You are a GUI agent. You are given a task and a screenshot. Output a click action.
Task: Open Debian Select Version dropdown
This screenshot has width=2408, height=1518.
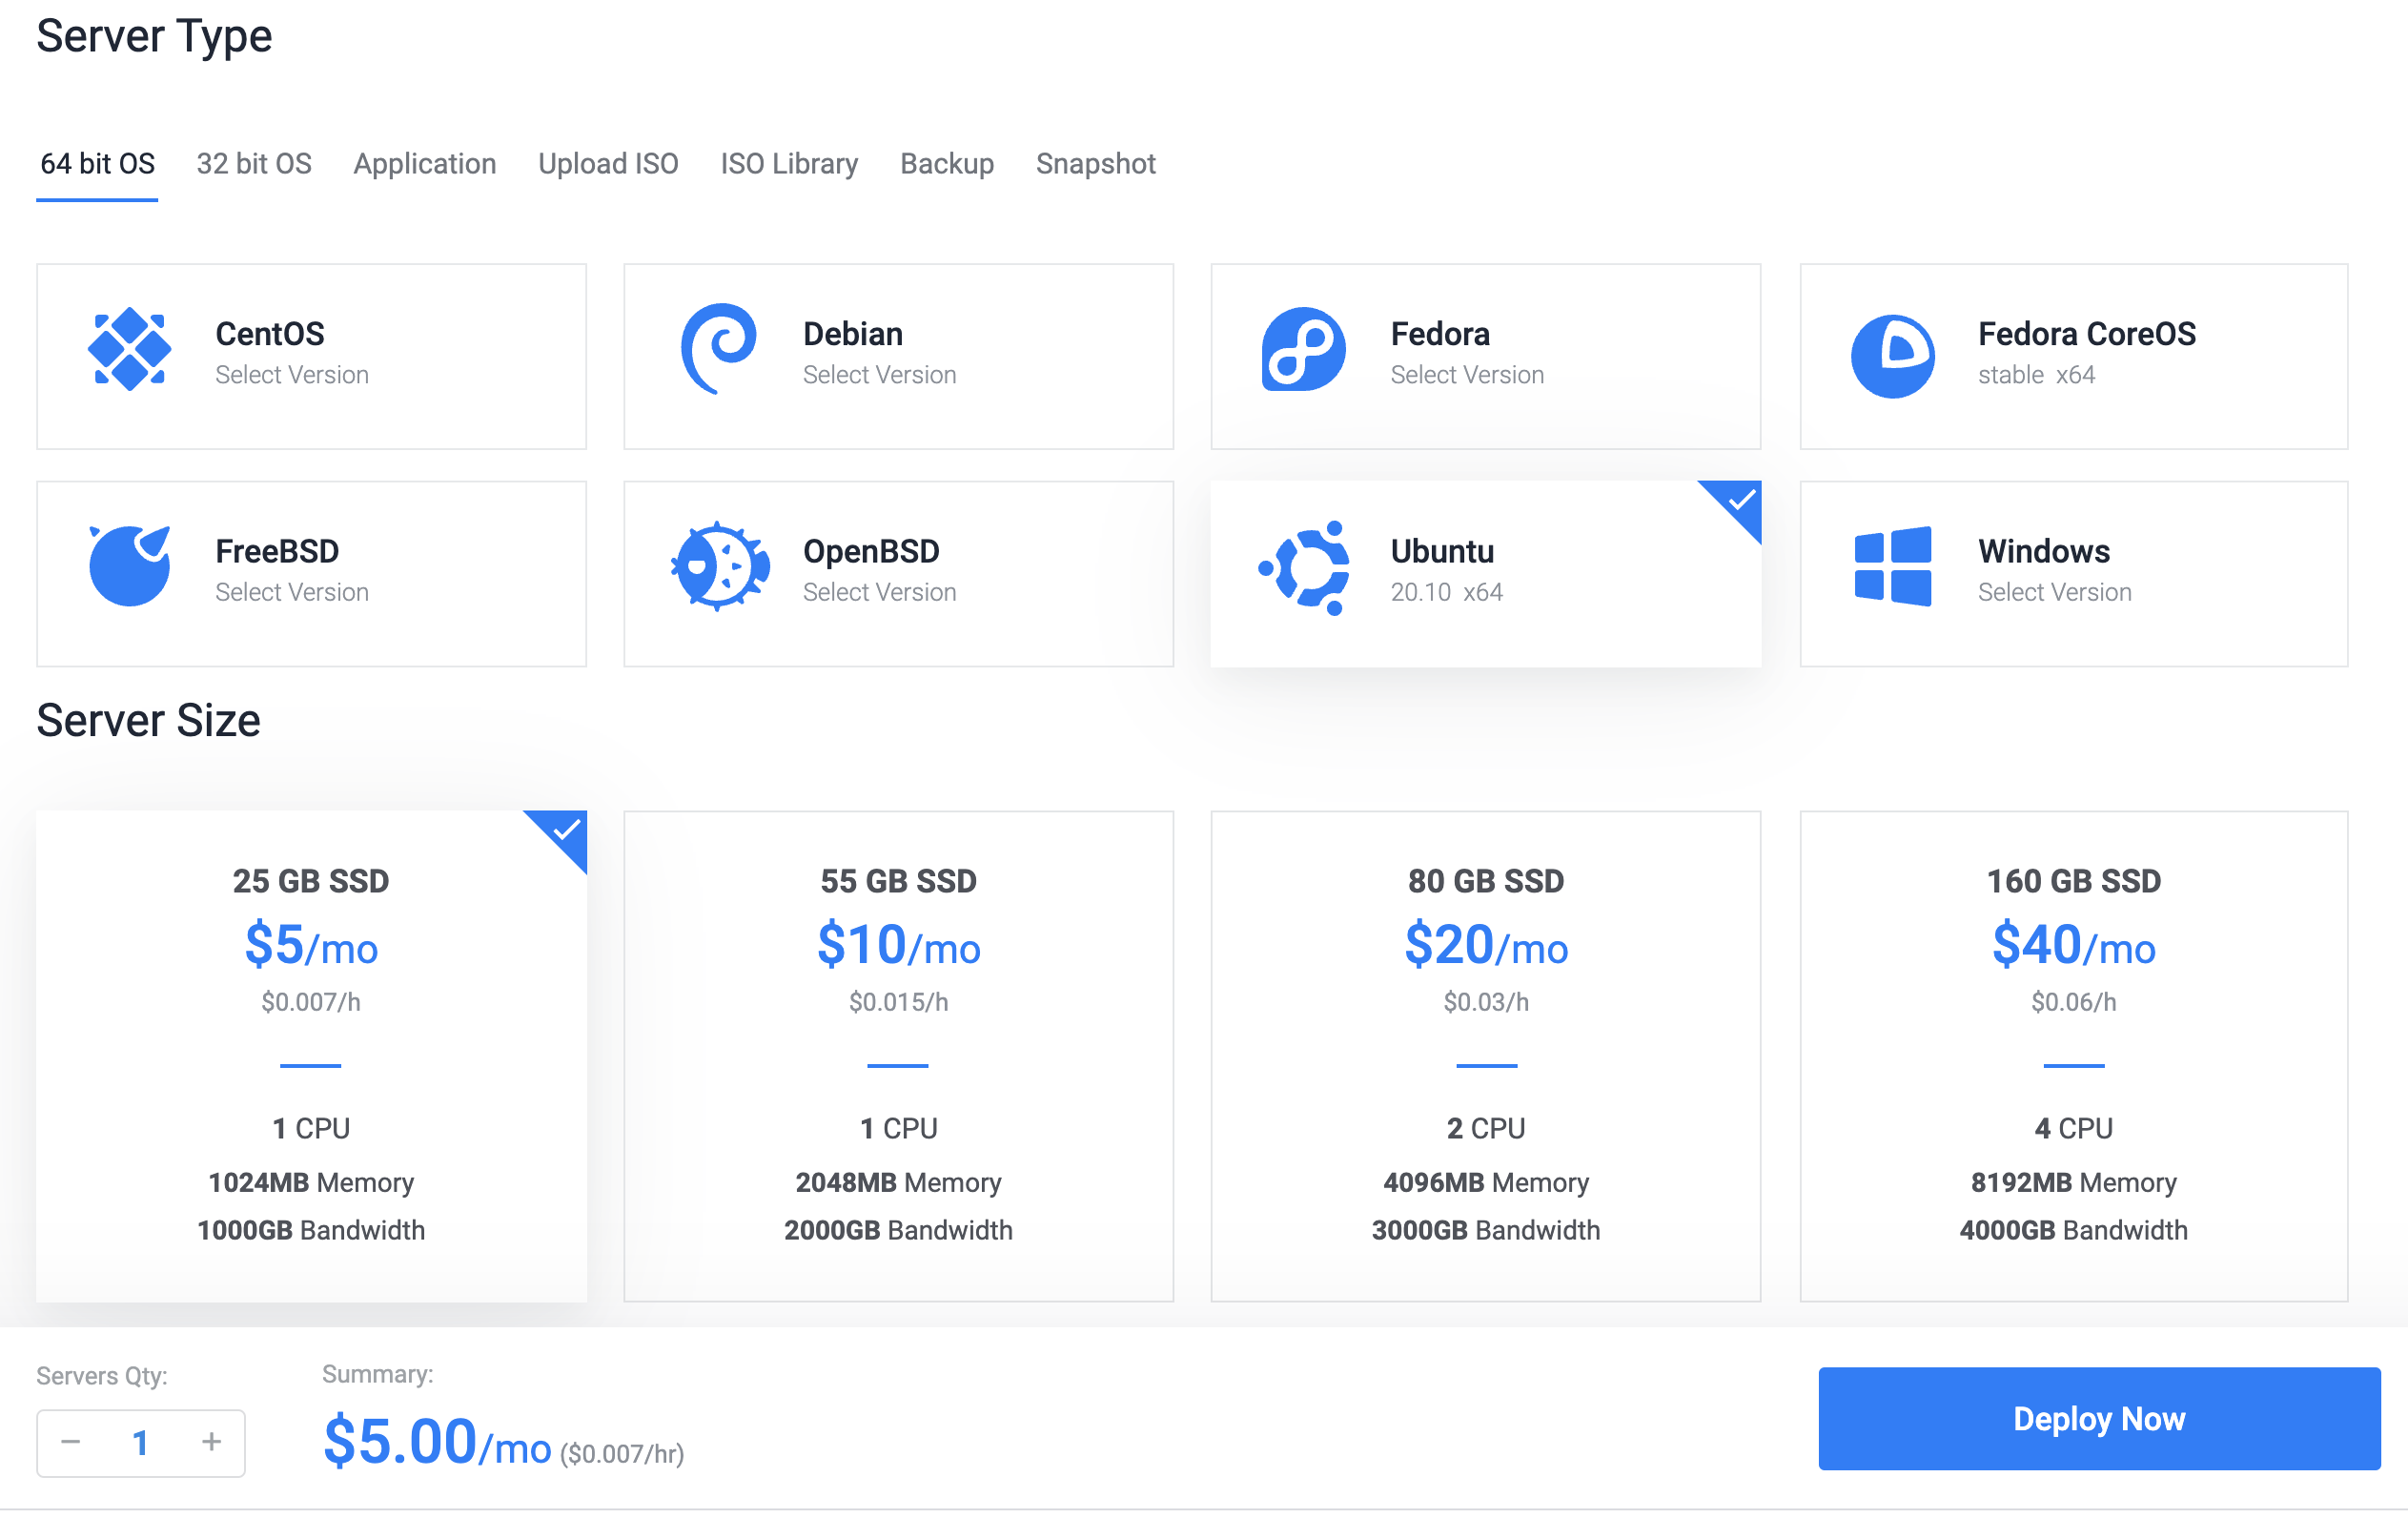879,375
